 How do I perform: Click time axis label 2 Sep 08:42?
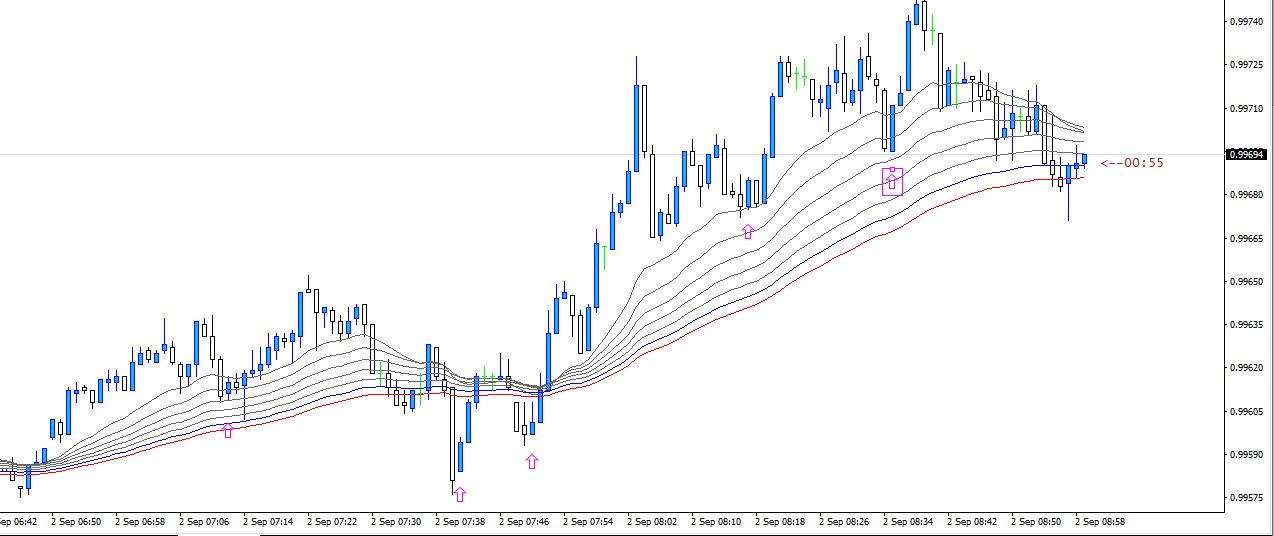[x=972, y=522]
